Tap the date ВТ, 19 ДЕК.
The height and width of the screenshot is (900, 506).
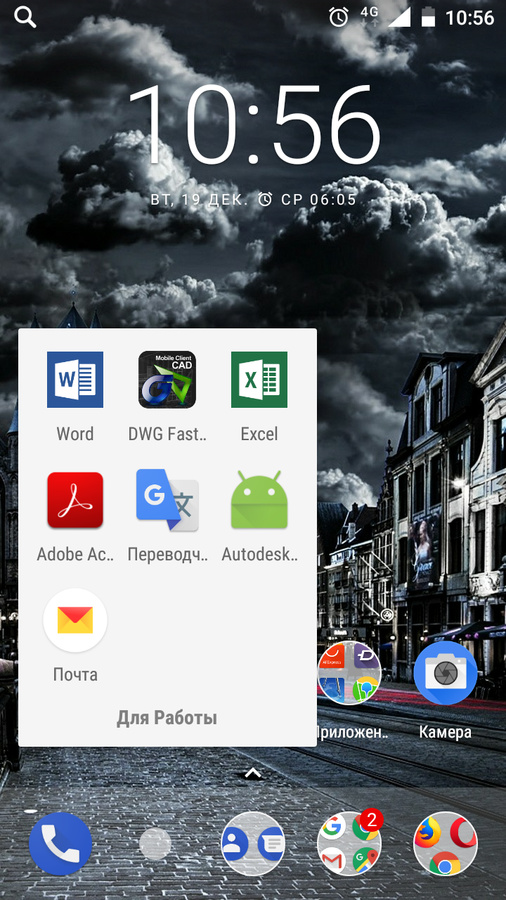point(199,200)
